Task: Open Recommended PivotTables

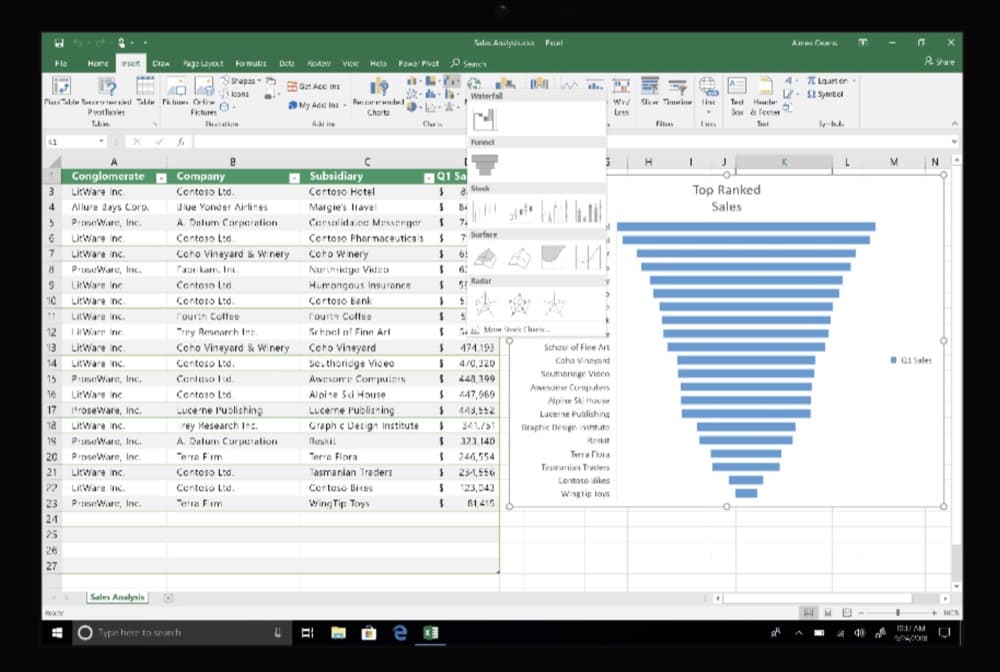Action: [106, 96]
